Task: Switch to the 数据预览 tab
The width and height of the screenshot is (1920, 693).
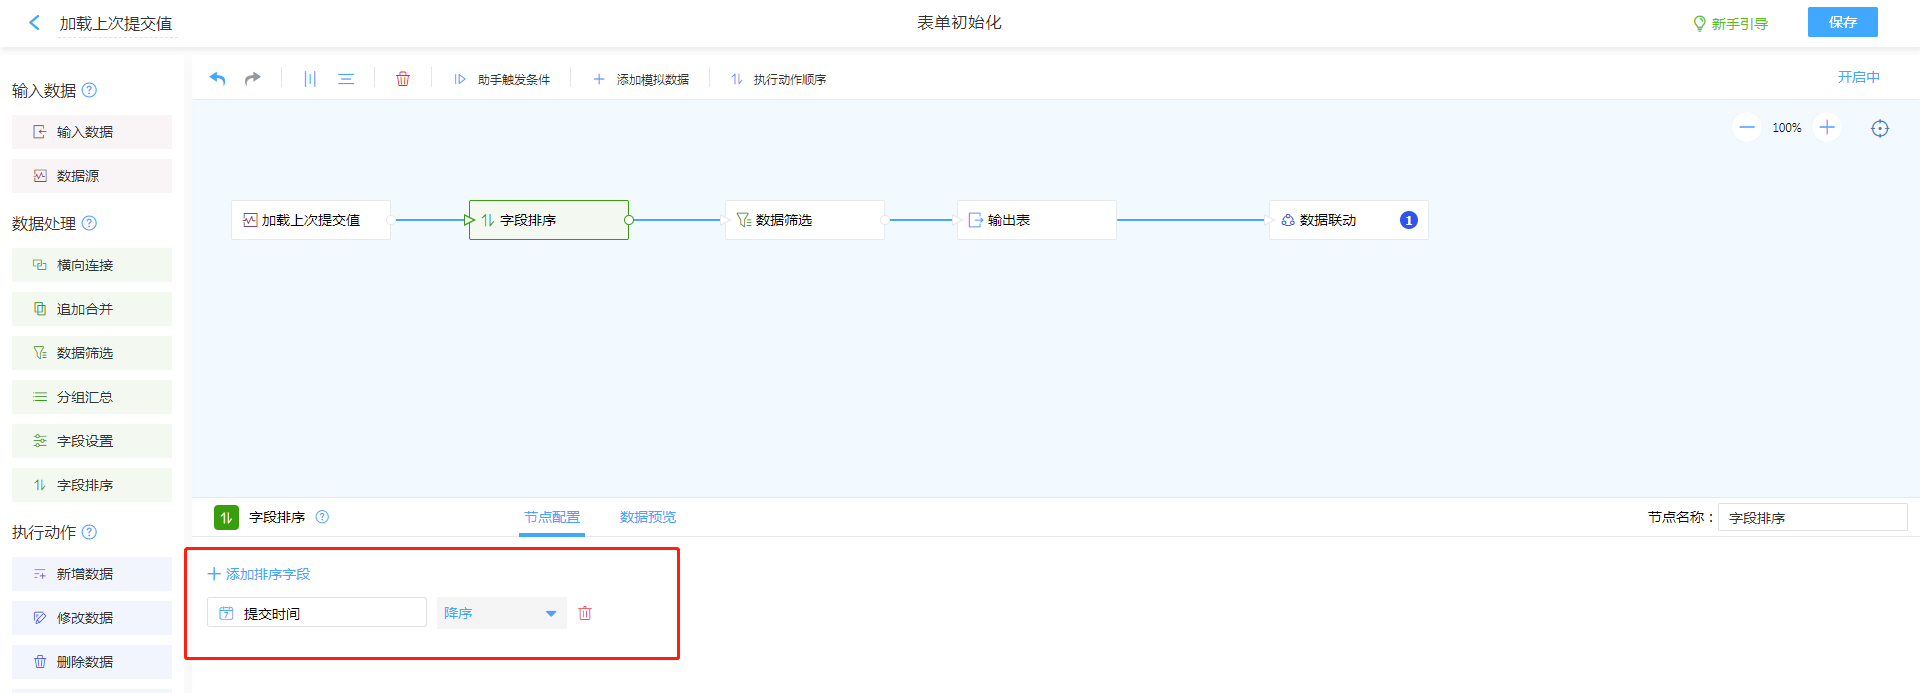Action: (x=648, y=517)
